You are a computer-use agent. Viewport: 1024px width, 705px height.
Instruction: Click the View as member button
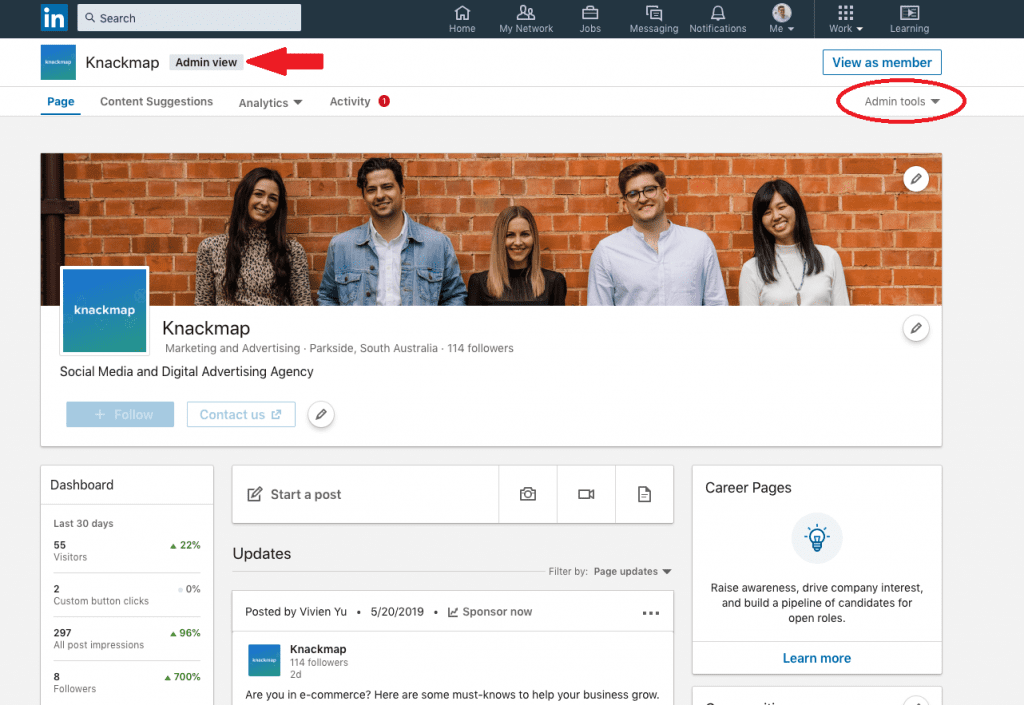pos(882,62)
